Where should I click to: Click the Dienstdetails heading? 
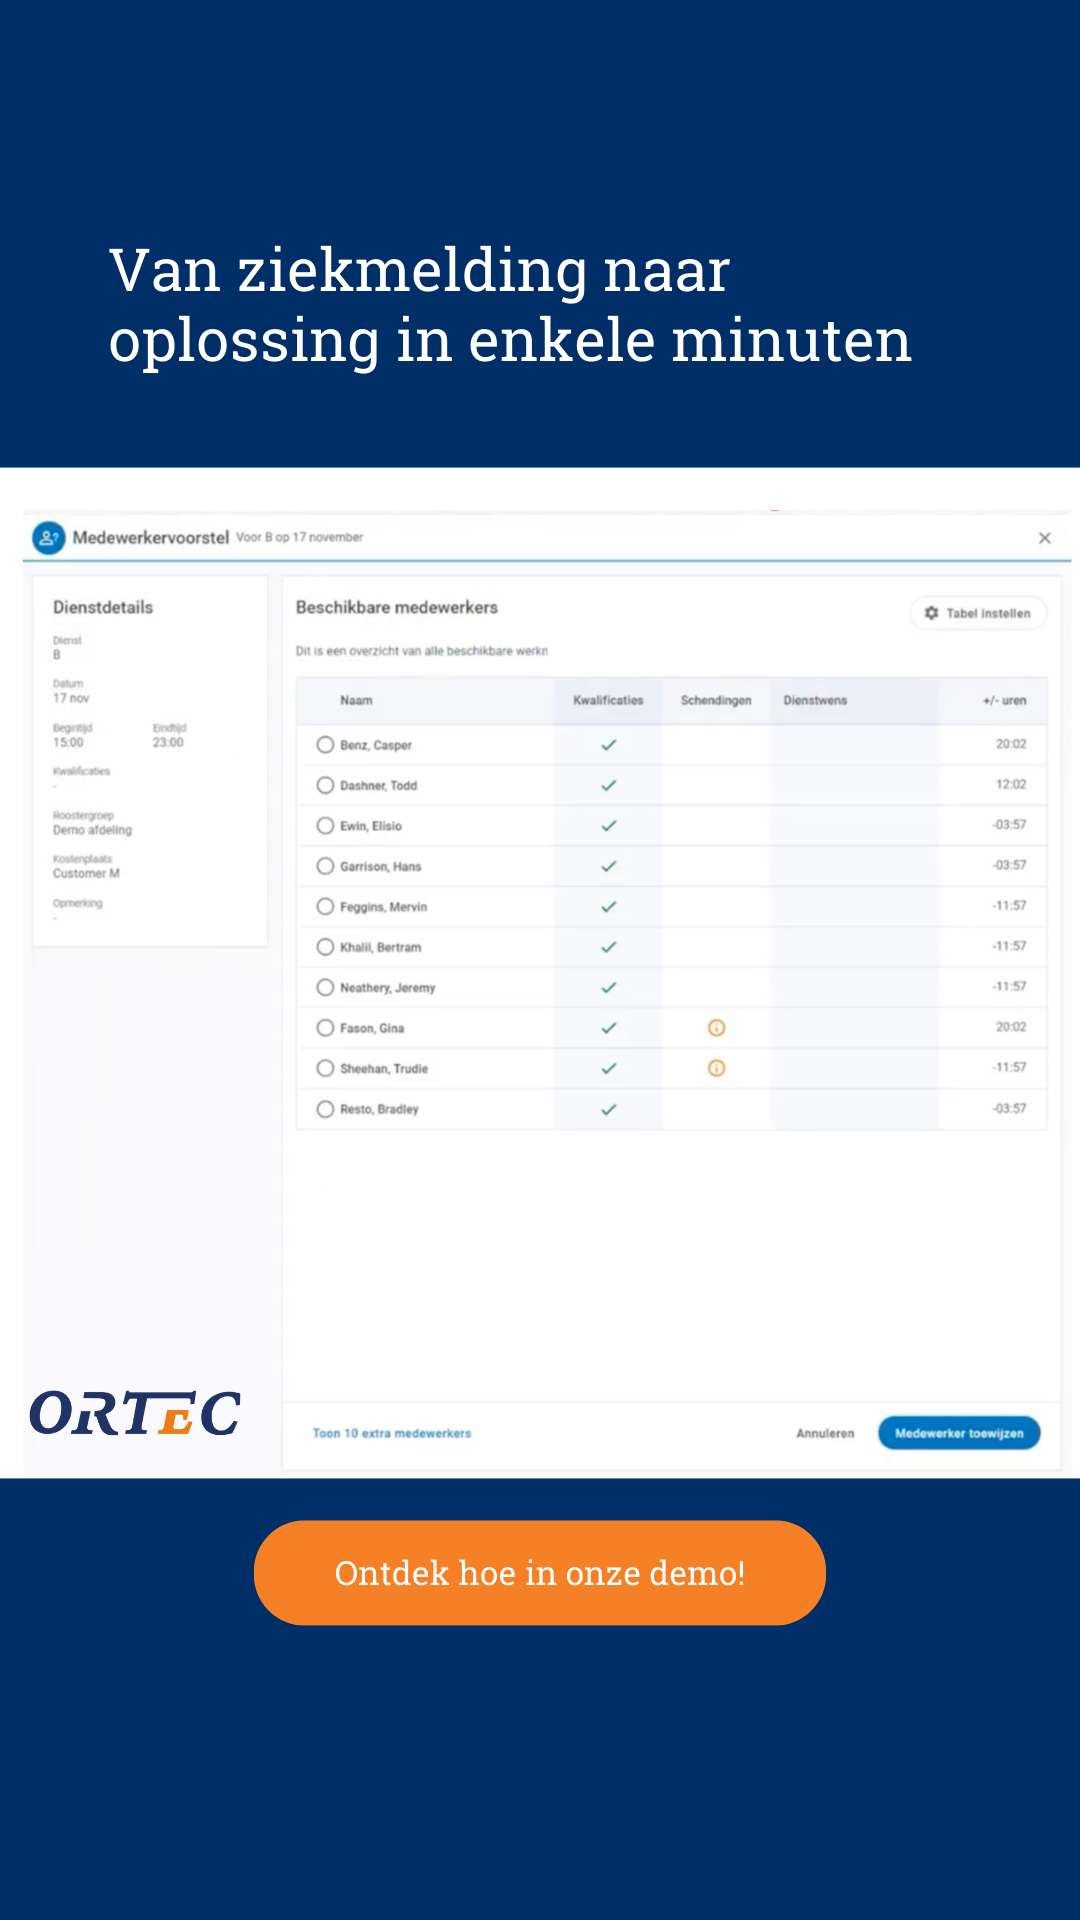(103, 607)
